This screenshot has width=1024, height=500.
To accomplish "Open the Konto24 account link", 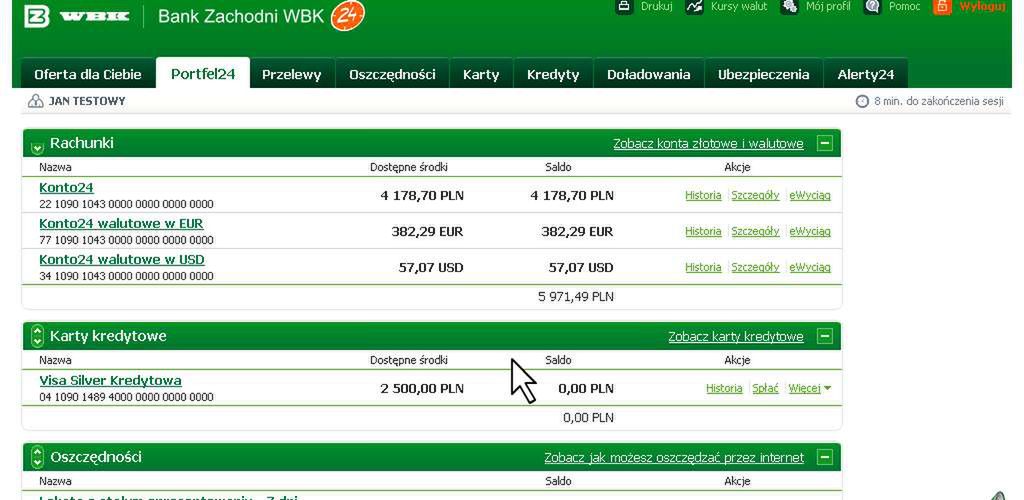I will click(x=66, y=188).
